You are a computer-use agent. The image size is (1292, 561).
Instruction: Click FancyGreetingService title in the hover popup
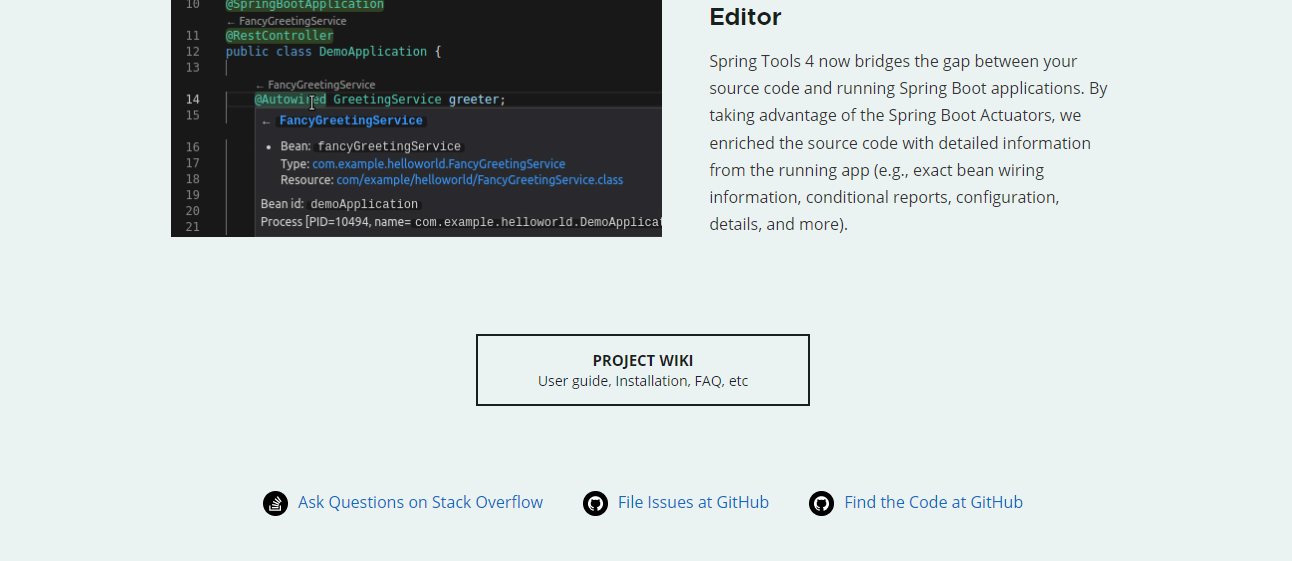(351, 121)
